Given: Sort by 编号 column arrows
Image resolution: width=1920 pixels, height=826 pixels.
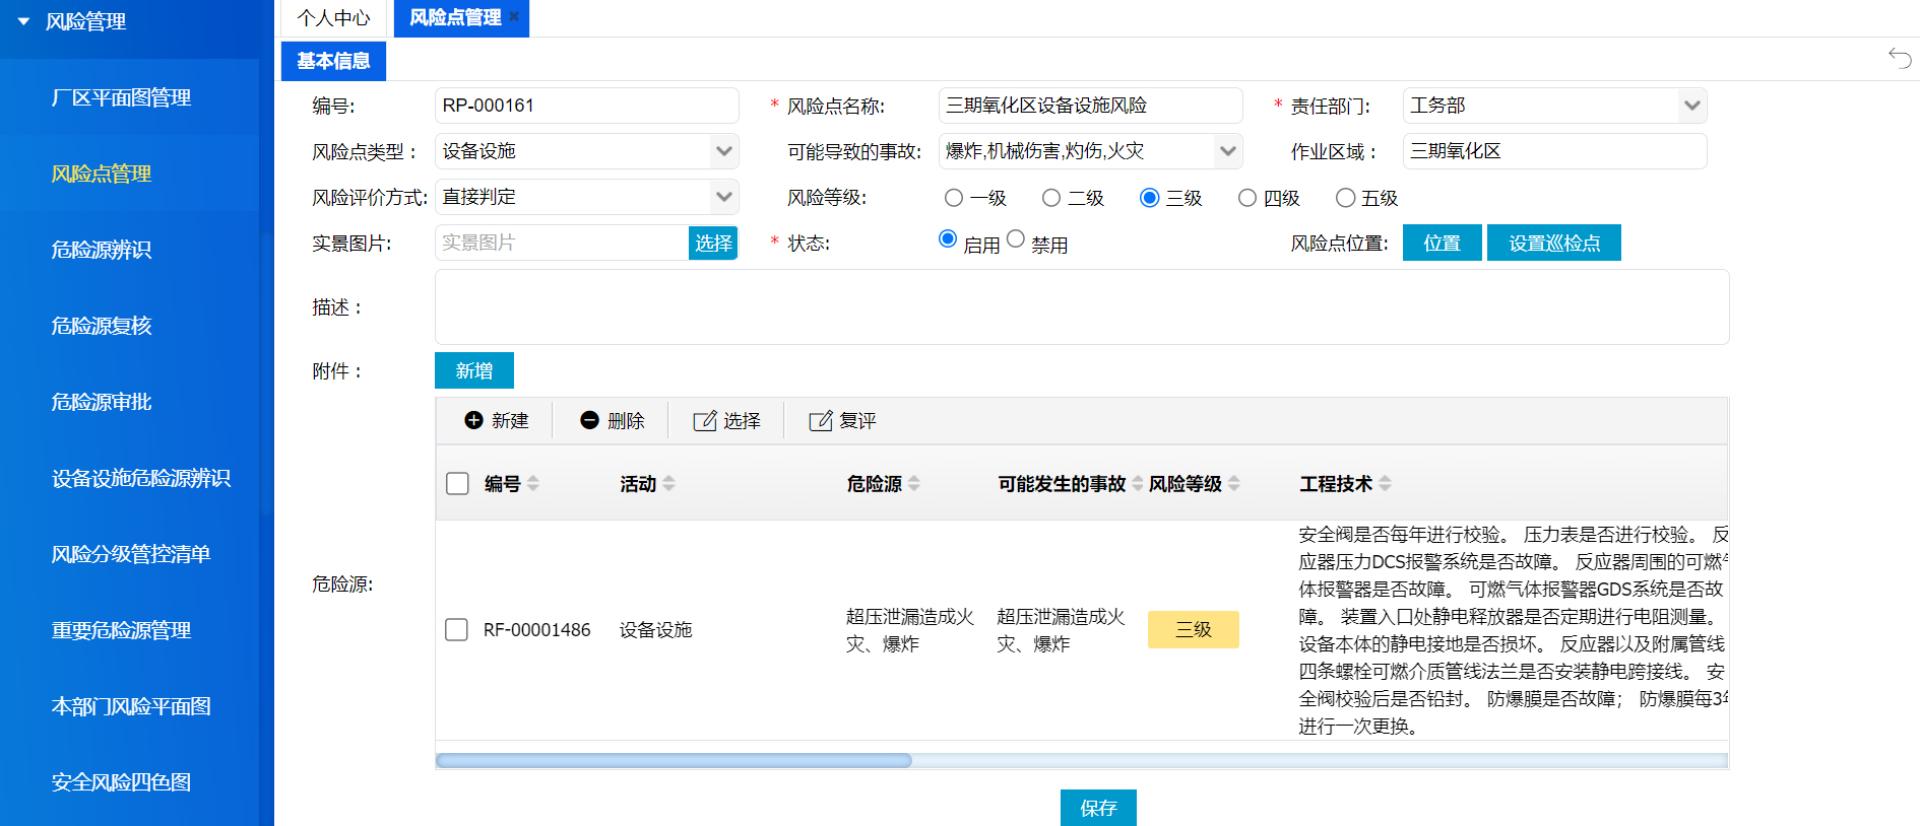Looking at the screenshot, I should [x=533, y=484].
